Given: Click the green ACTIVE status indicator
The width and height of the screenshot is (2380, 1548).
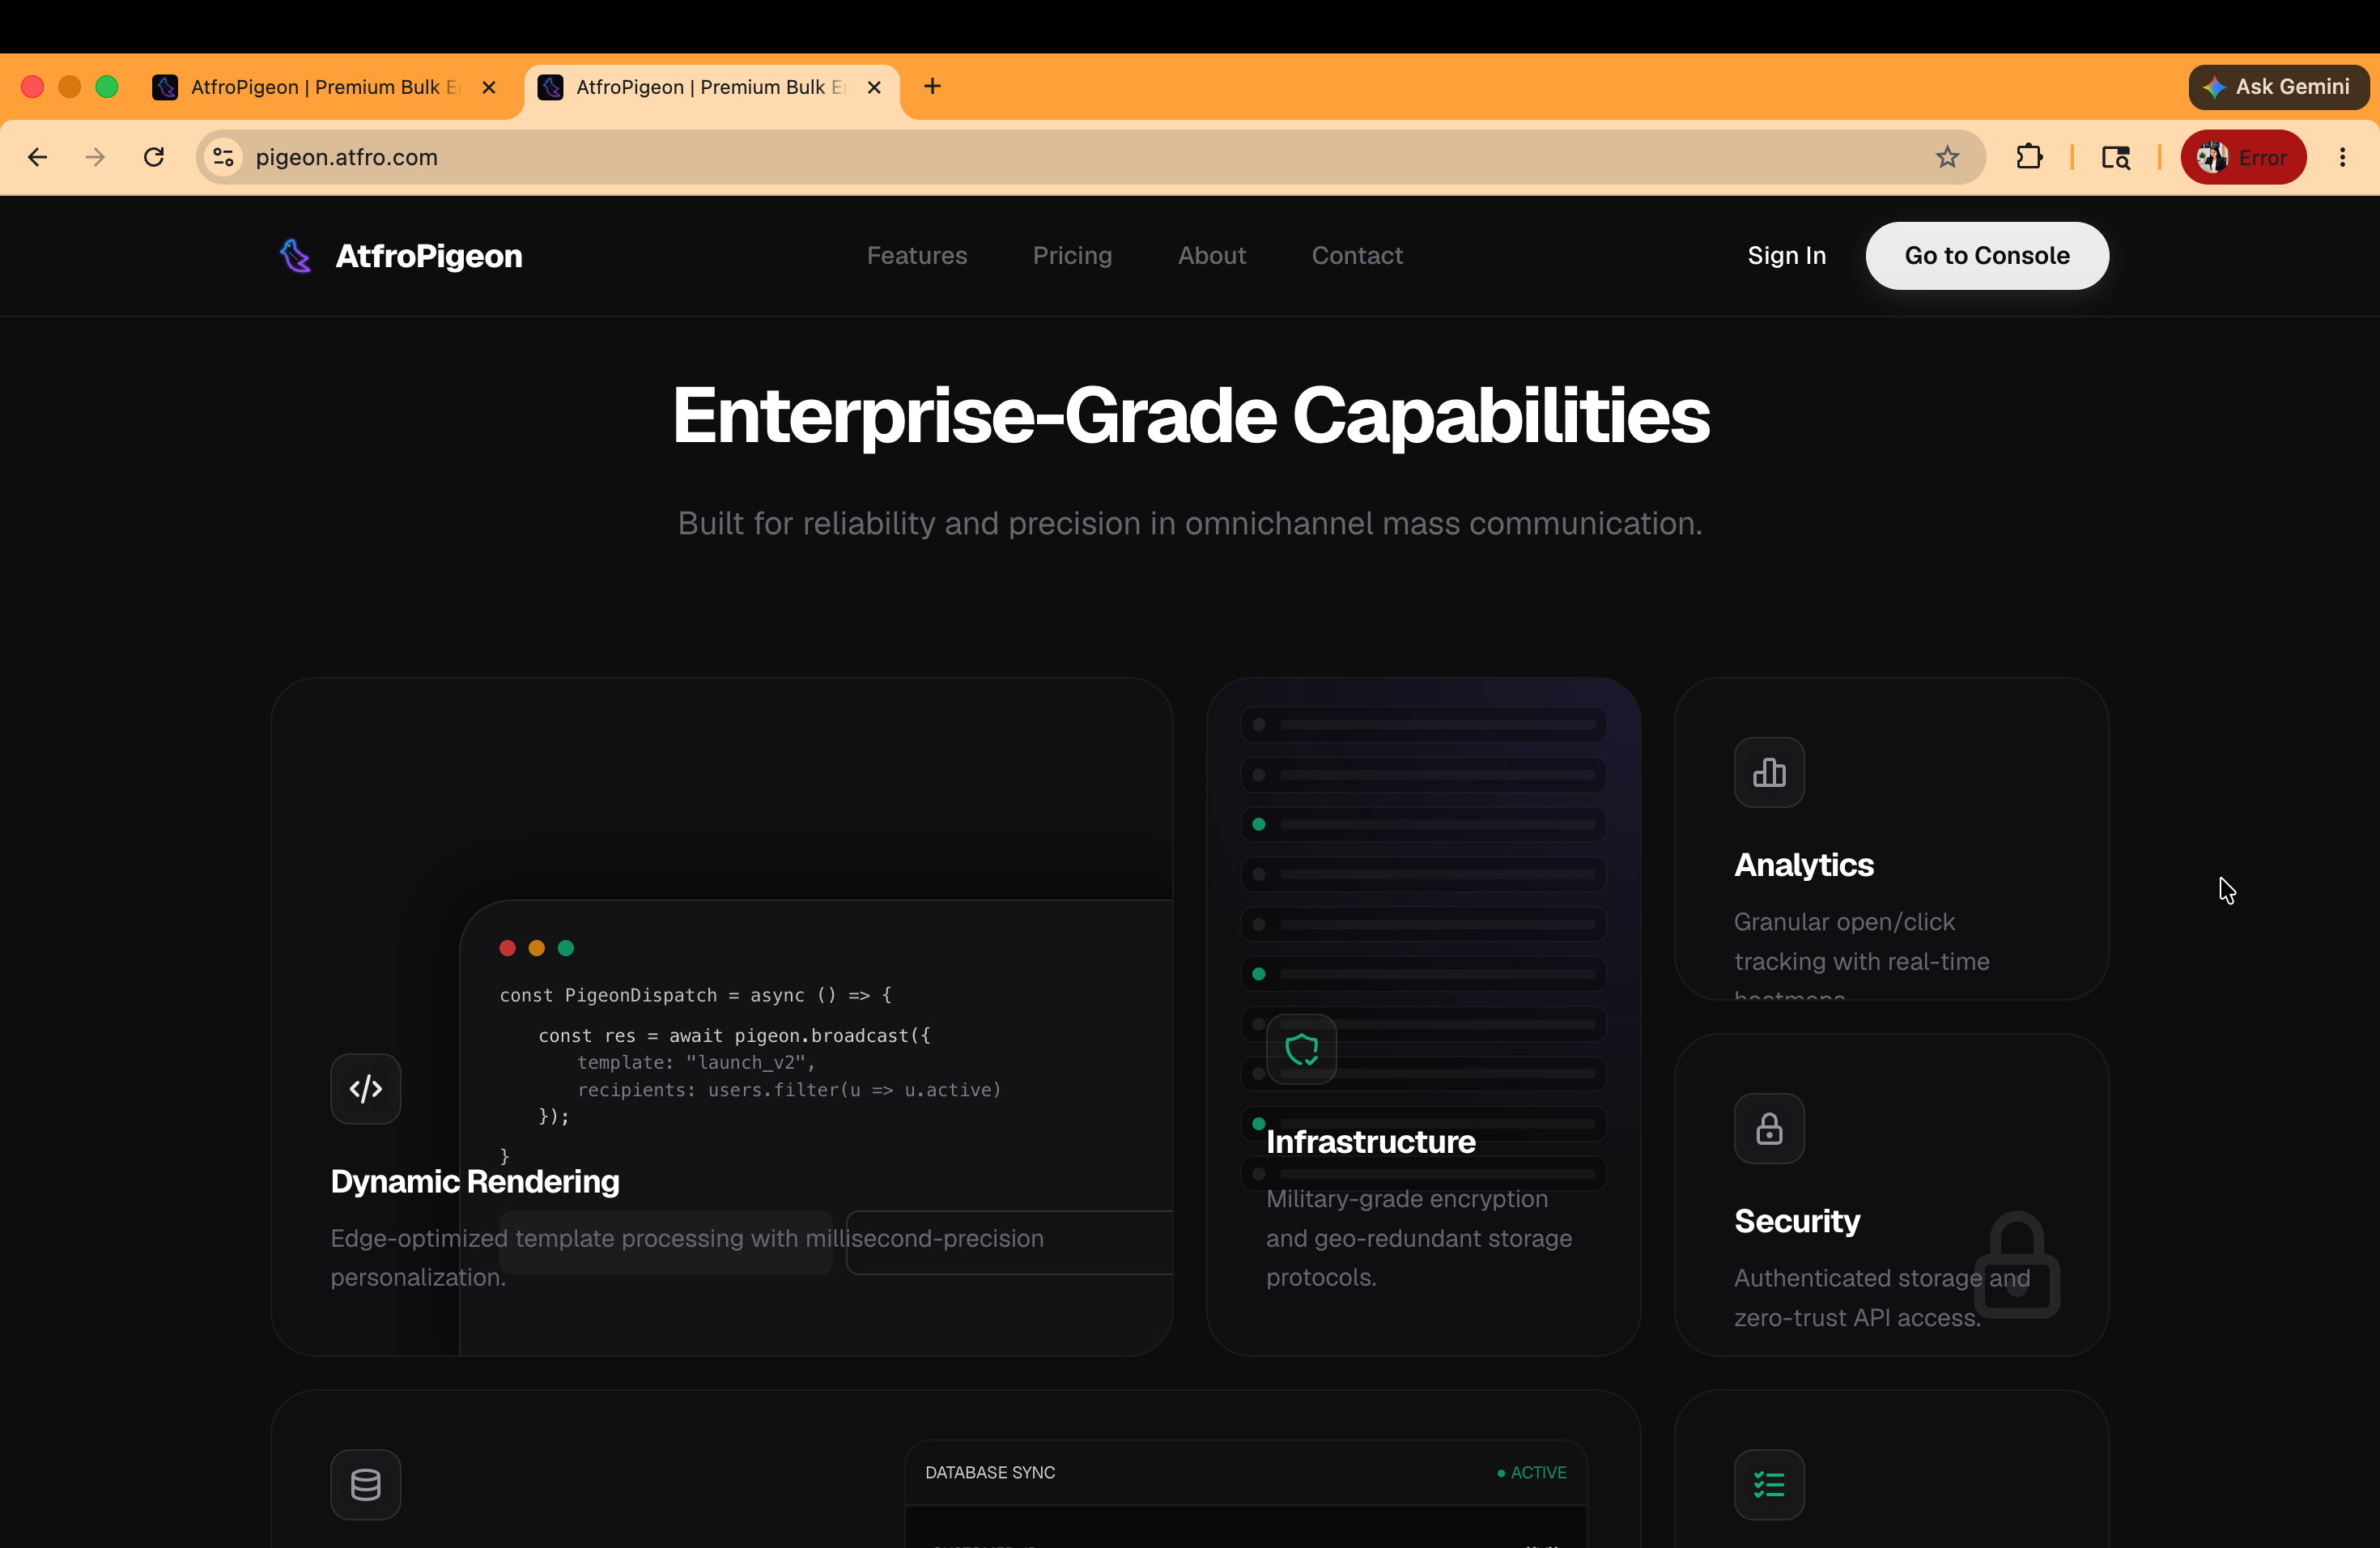Looking at the screenshot, I should 1531,1473.
